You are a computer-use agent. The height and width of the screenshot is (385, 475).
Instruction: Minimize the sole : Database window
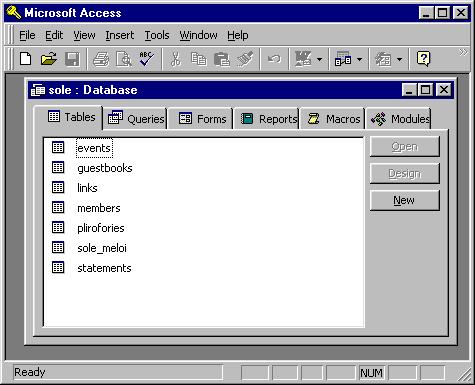410,90
